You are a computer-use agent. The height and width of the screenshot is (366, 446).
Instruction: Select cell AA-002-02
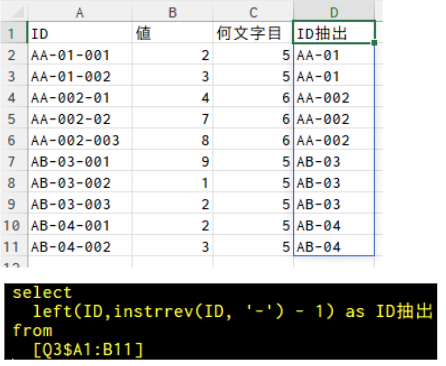tap(80, 119)
